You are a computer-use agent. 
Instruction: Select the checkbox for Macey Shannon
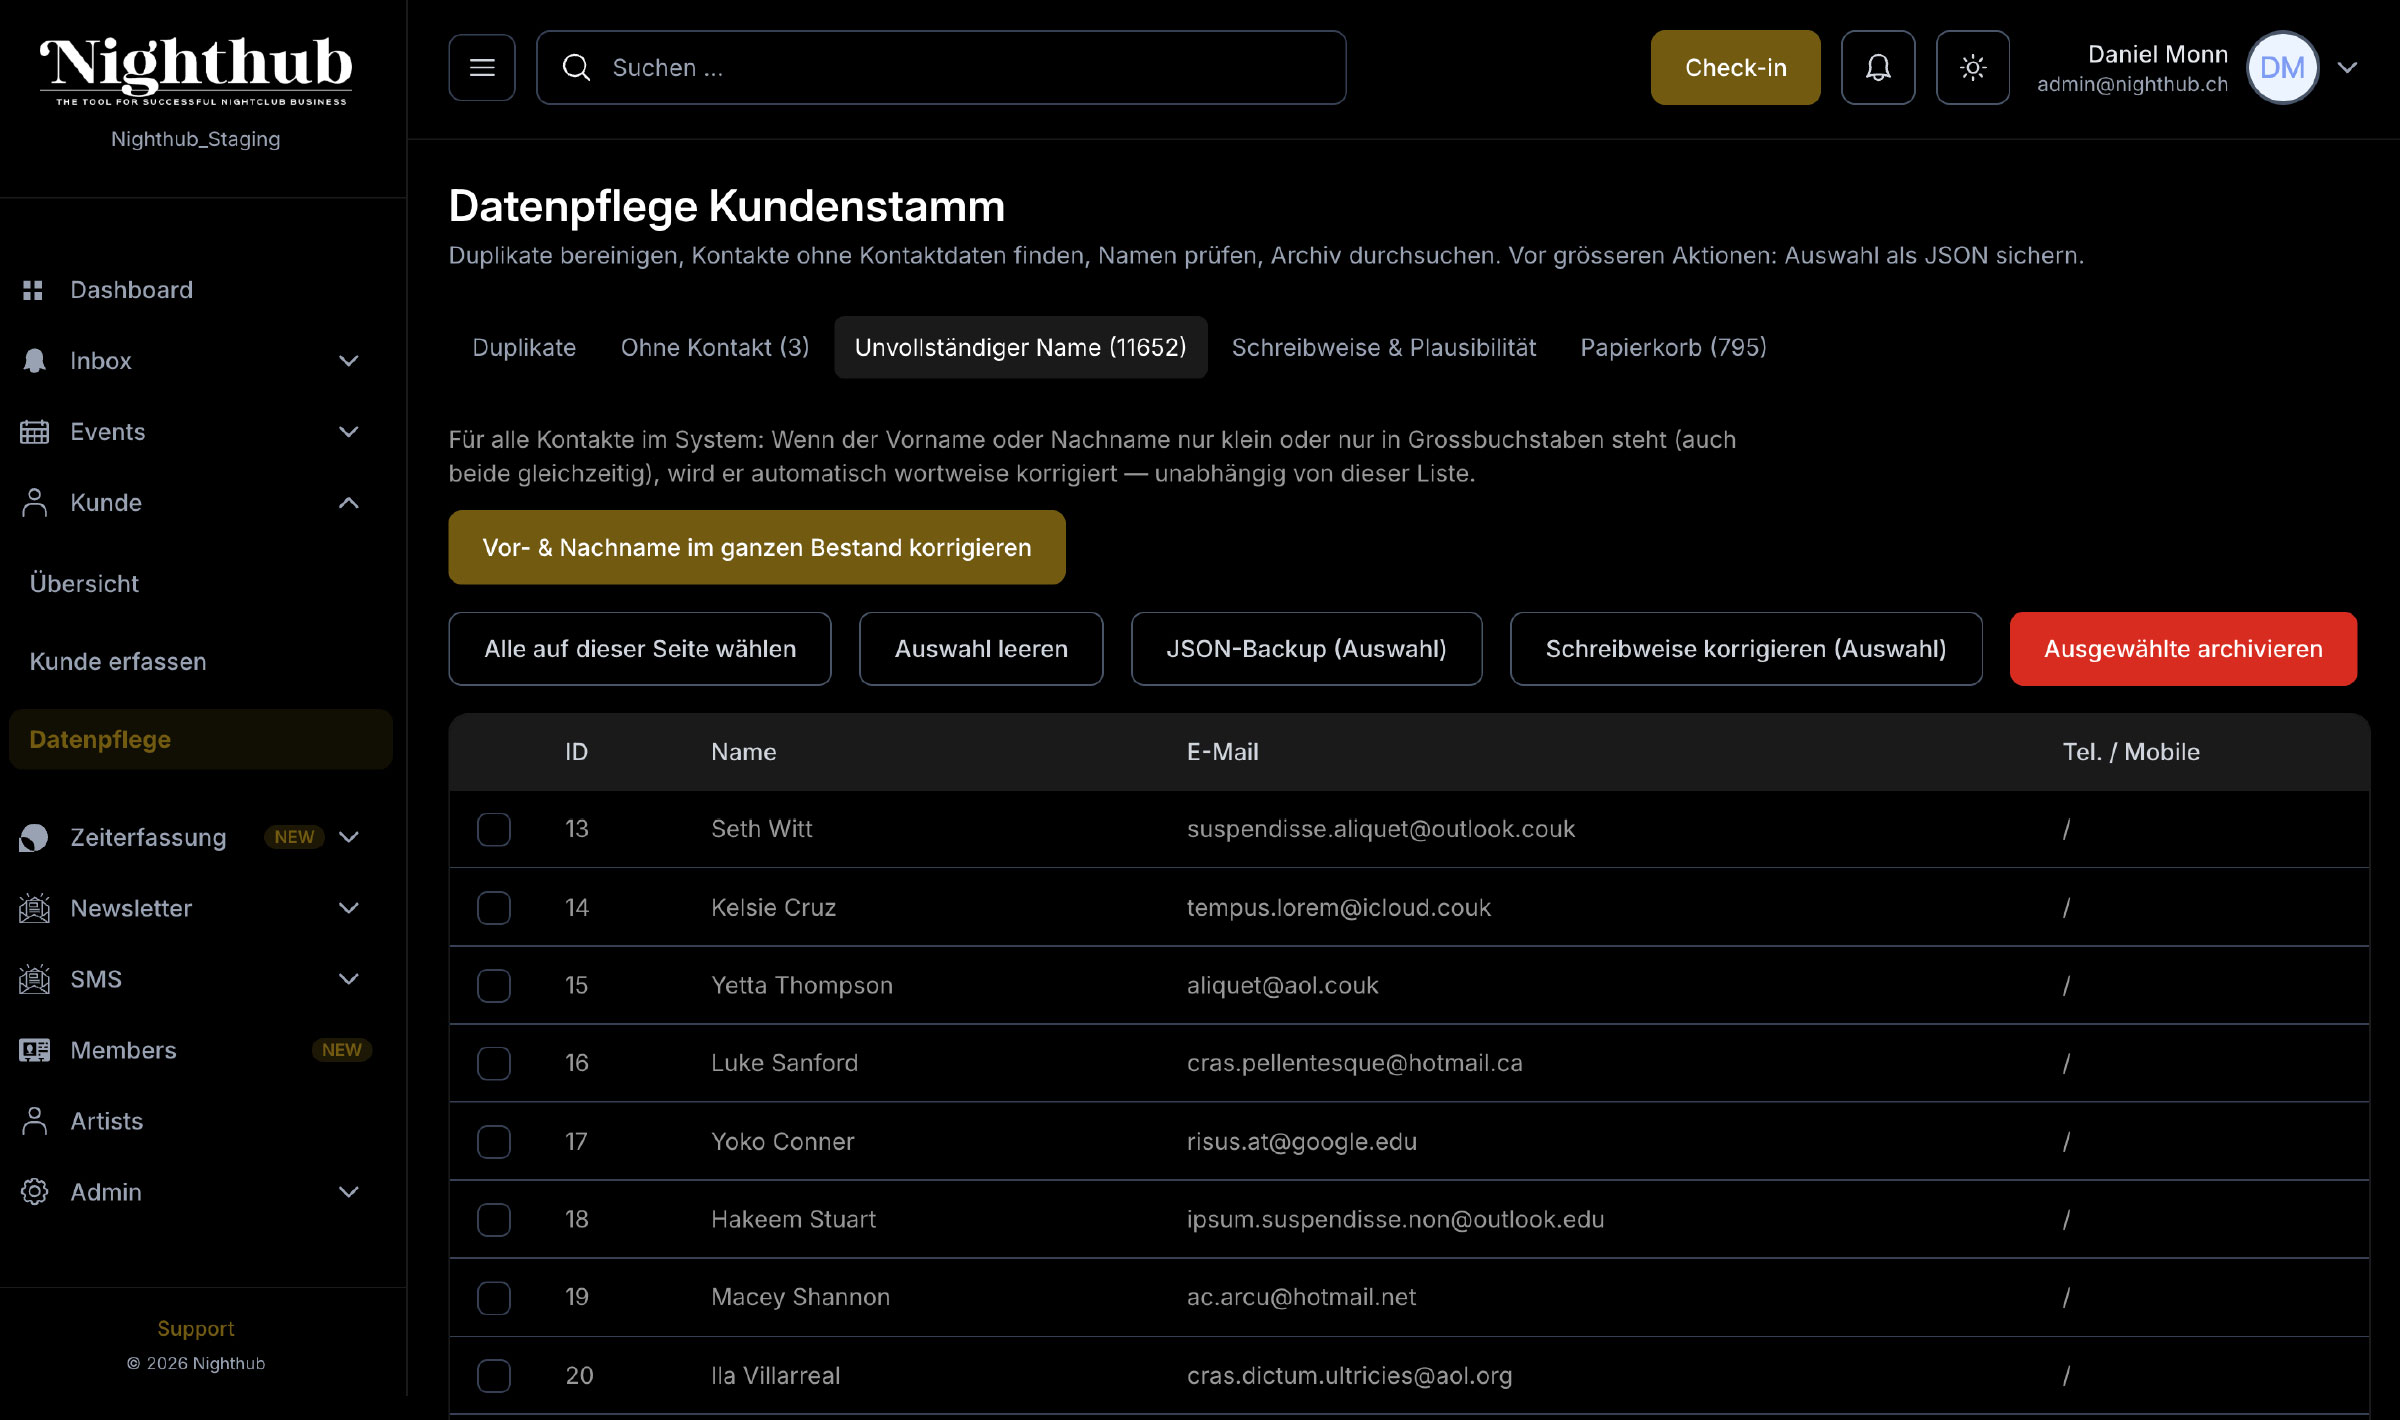[493, 1297]
